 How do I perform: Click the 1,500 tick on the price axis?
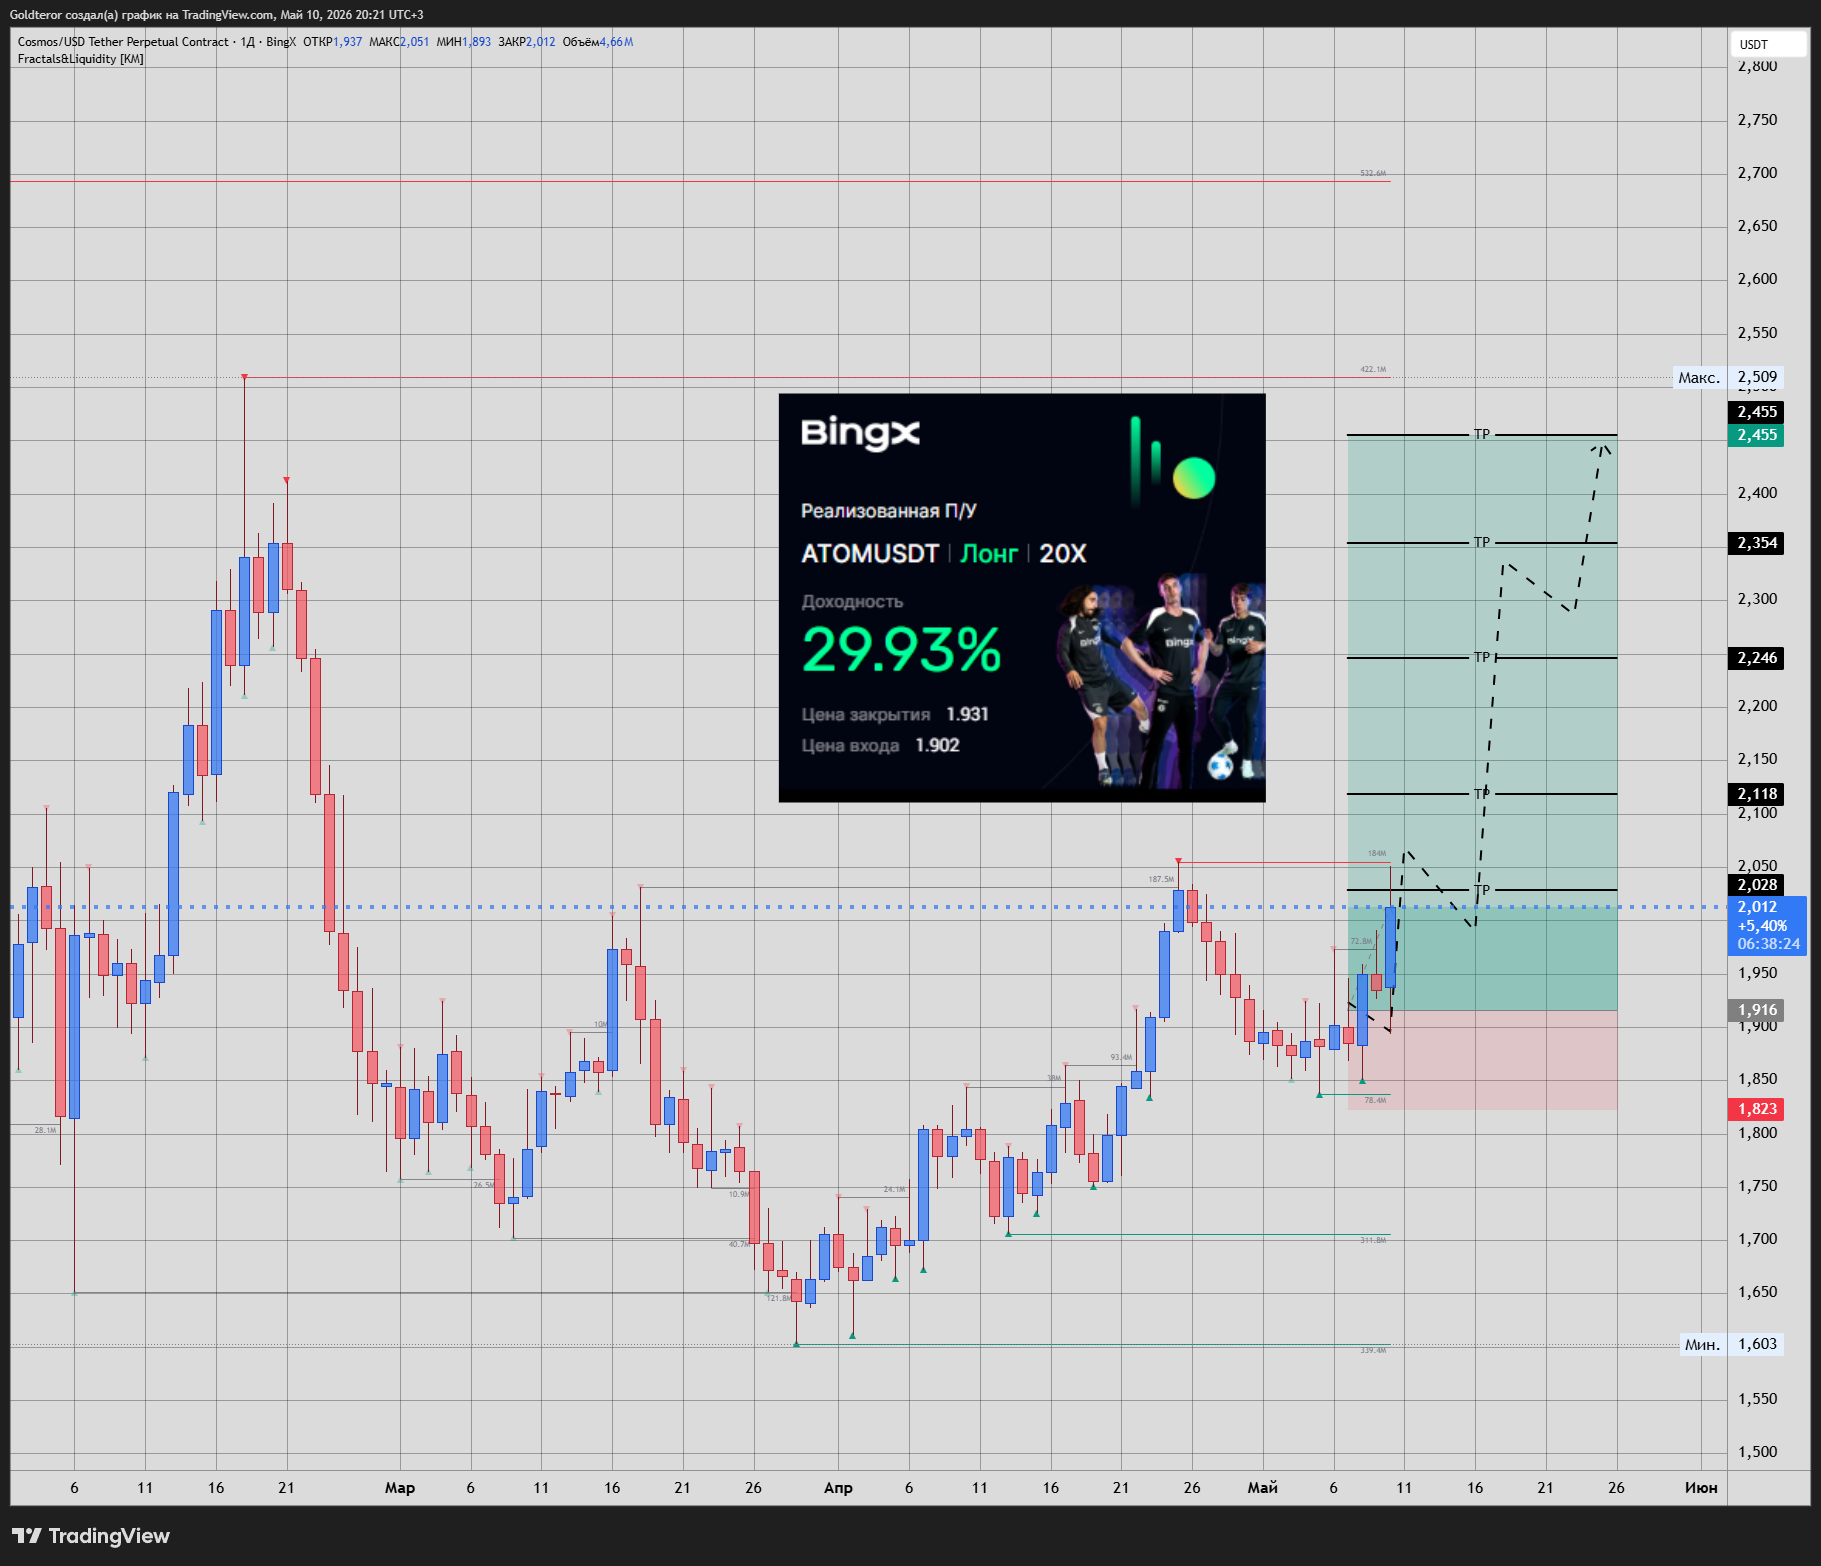pos(1757,1452)
